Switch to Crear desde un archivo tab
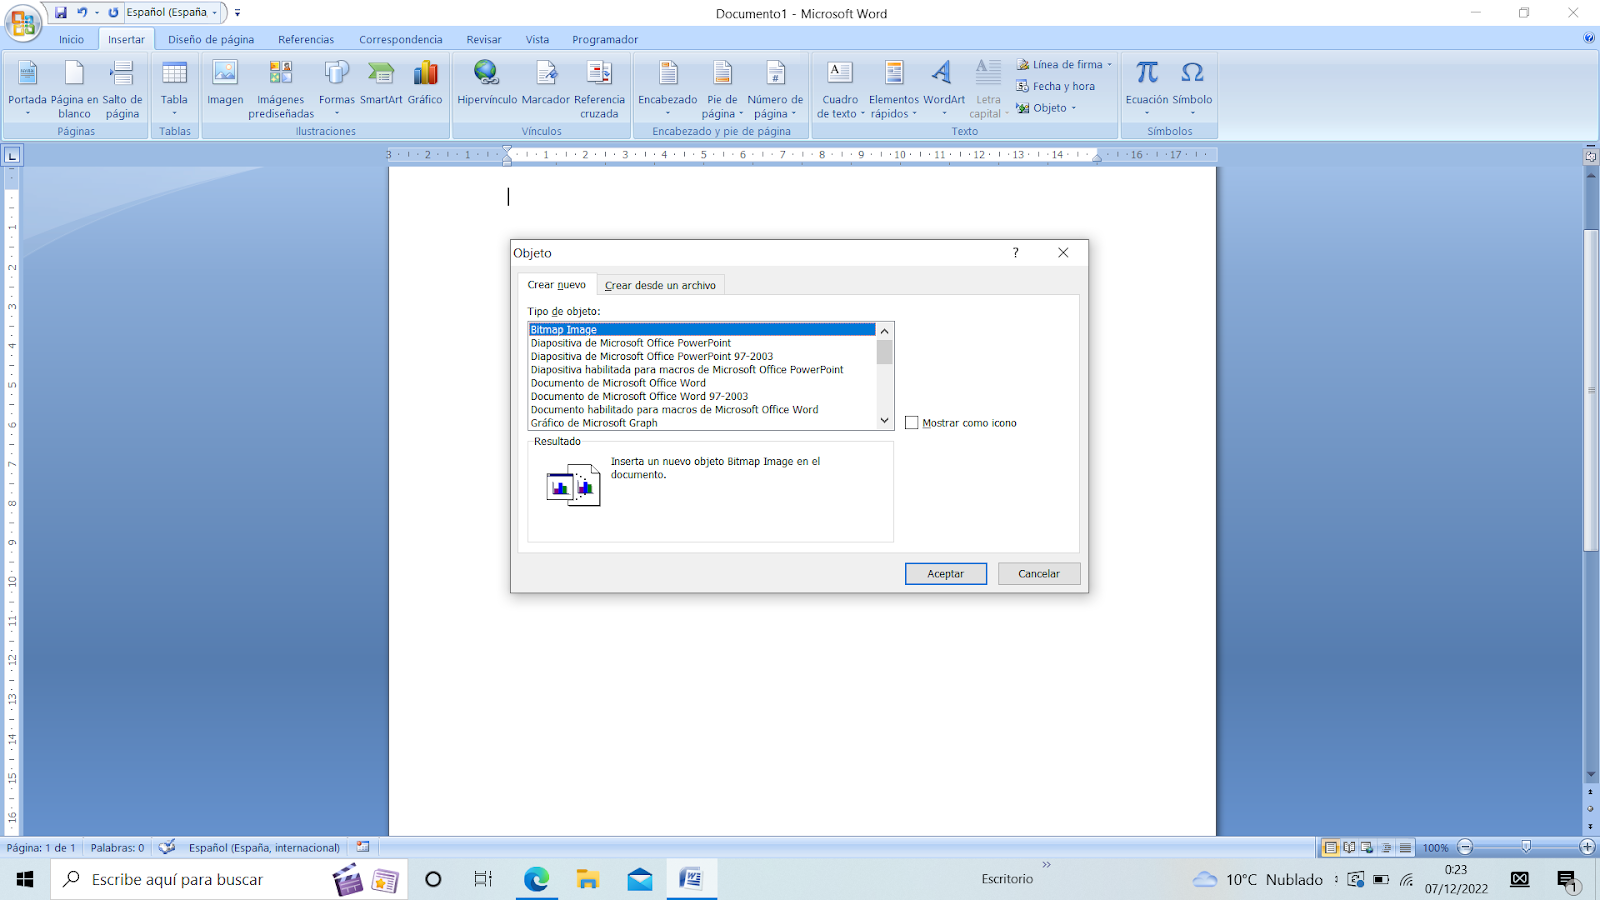 click(660, 285)
